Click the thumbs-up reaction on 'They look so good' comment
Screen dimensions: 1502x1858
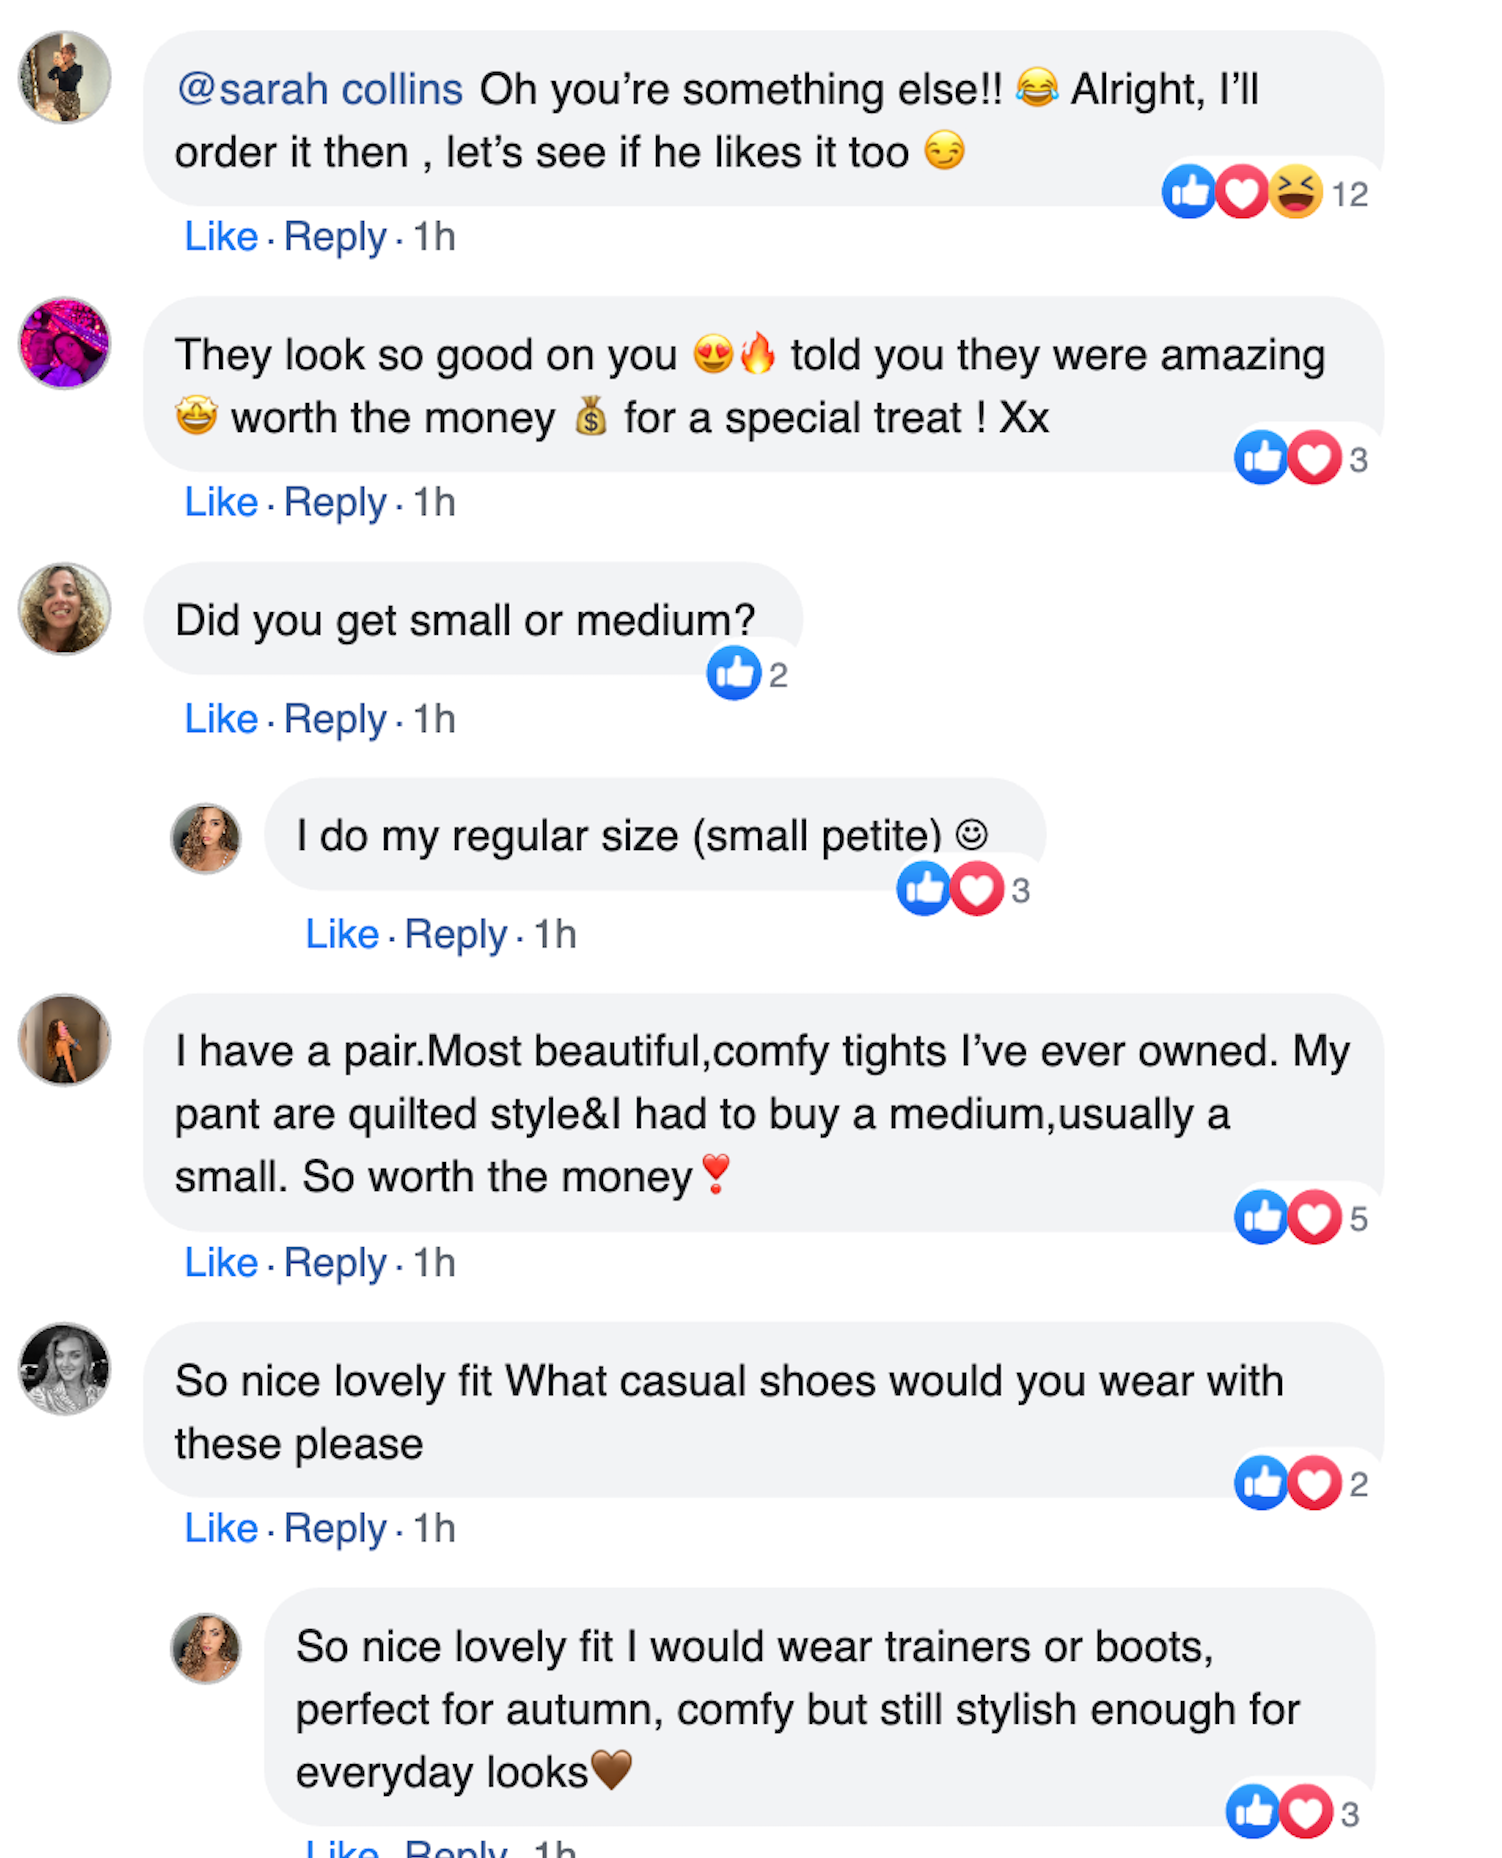[1261, 458]
